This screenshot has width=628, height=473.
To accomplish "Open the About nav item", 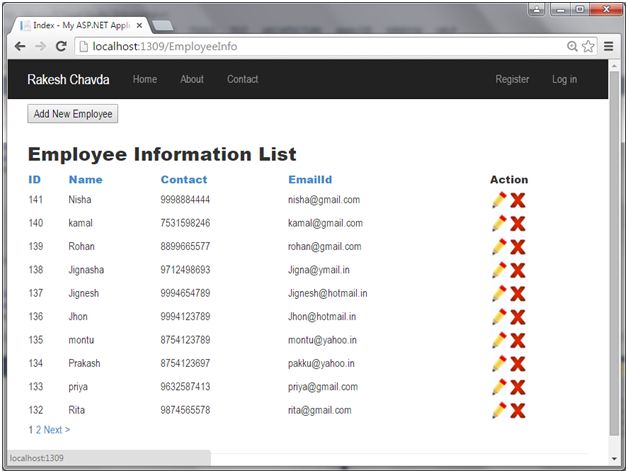I will pos(192,79).
